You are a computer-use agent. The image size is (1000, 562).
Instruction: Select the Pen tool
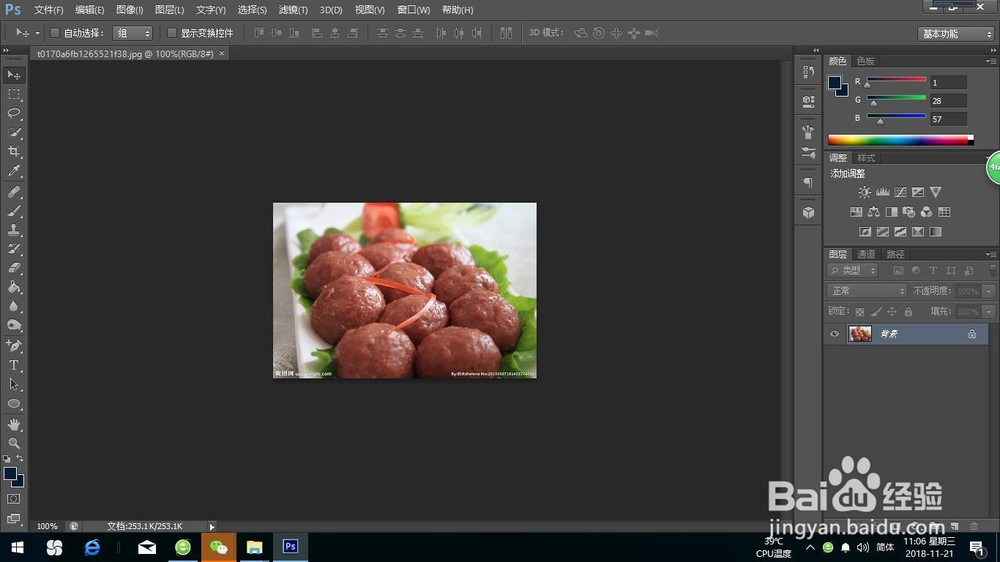(13, 346)
